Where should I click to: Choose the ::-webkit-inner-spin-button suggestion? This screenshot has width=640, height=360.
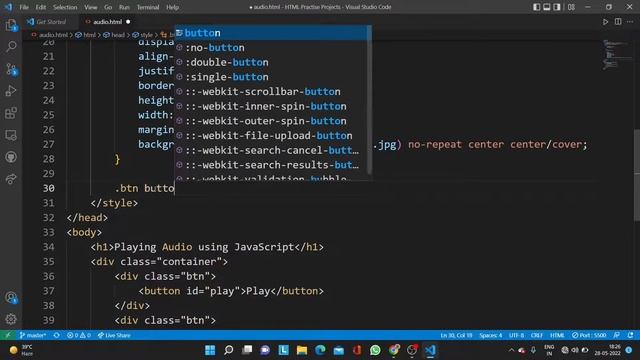(271, 106)
